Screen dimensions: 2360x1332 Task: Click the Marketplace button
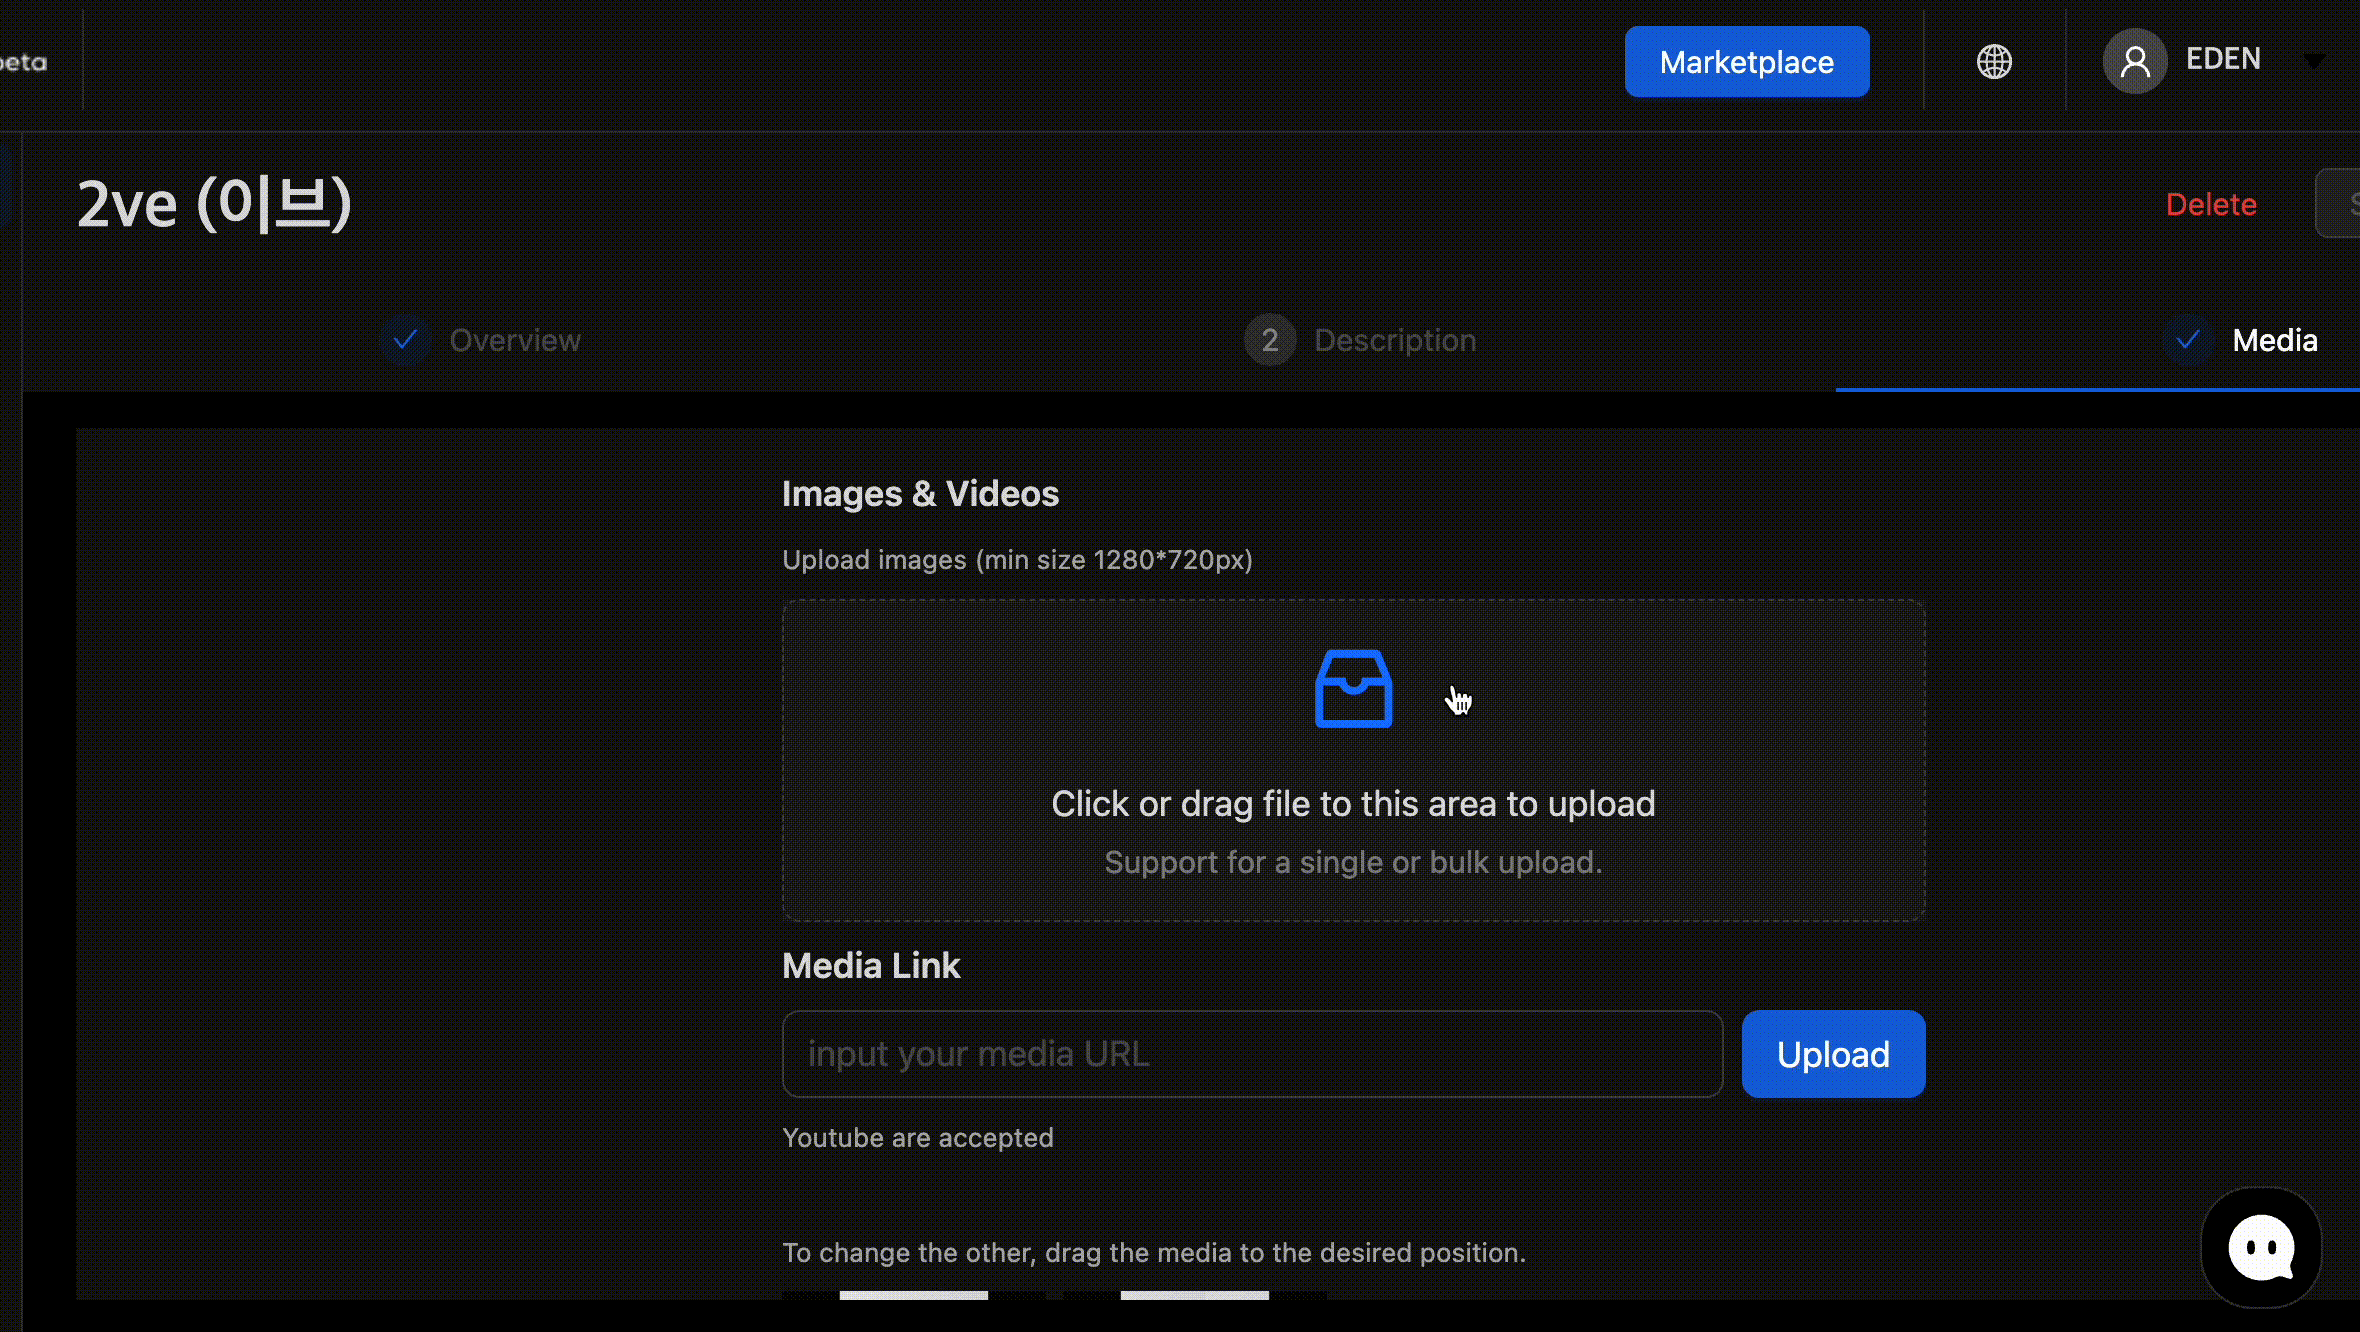click(x=1746, y=62)
